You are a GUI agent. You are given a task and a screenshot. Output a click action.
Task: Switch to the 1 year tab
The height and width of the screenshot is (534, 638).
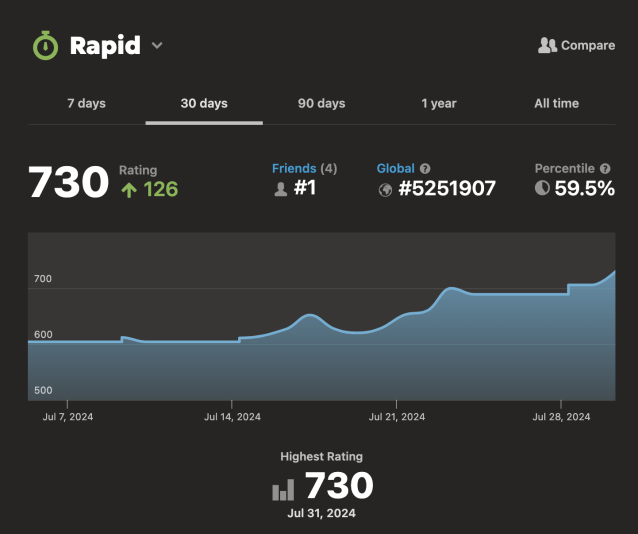click(x=439, y=104)
